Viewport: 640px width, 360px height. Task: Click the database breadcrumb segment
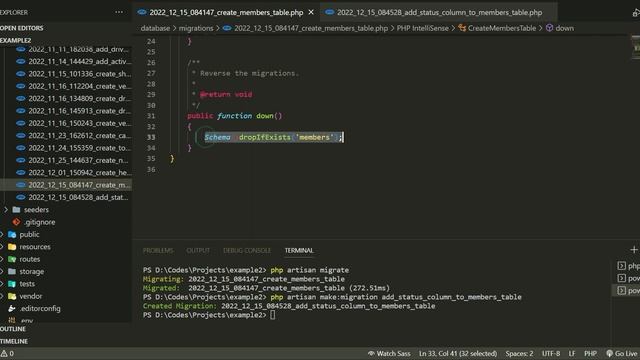[155, 28]
